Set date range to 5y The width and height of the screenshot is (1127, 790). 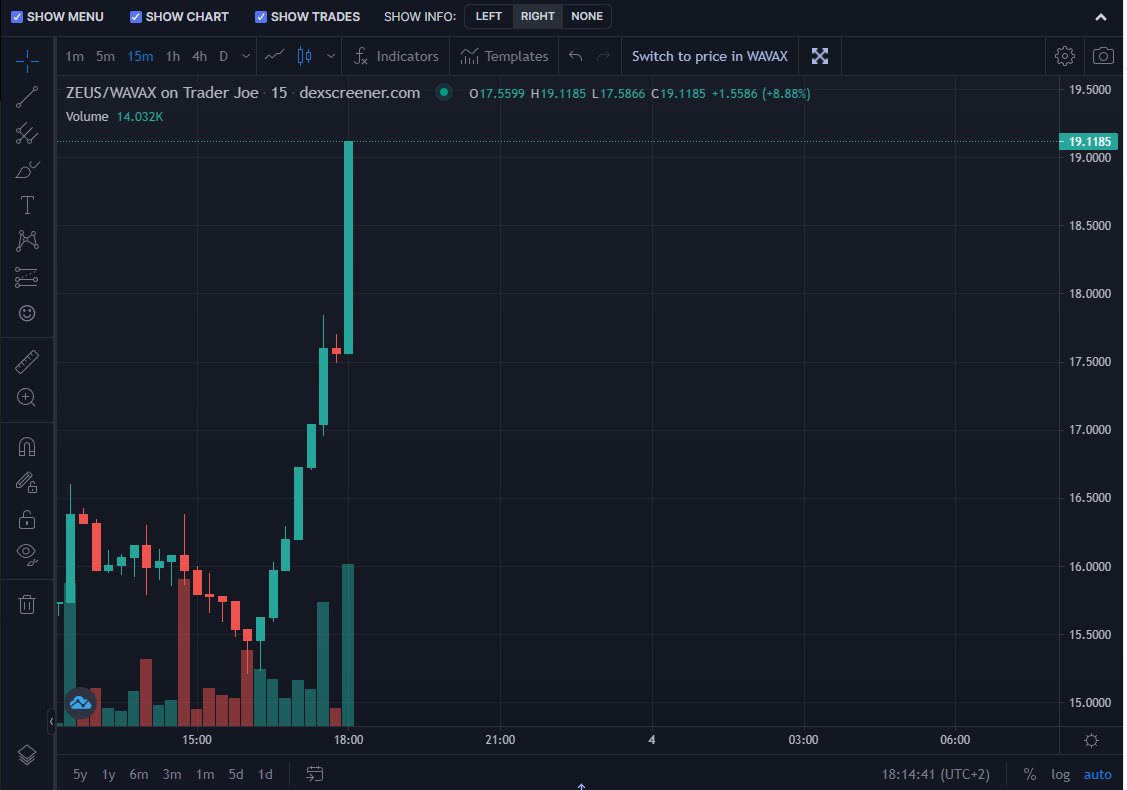80,774
